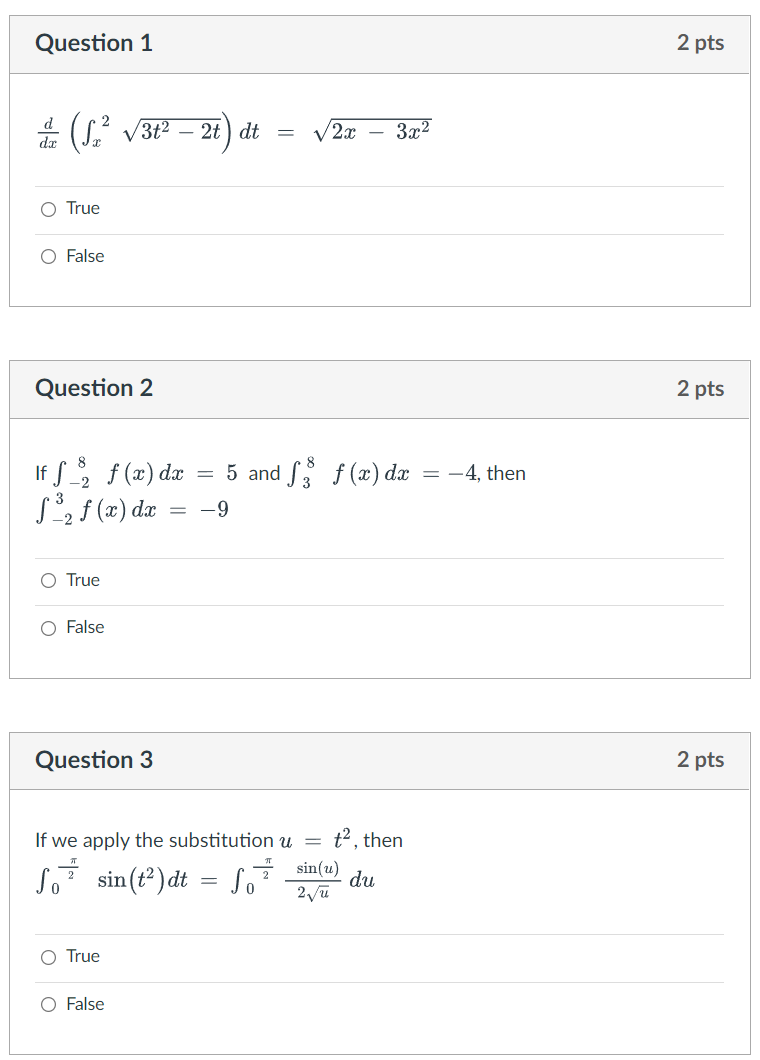This screenshot has width=760, height=1060.
Task: Select False for Question 3
Action: (x=48, y=1004)
